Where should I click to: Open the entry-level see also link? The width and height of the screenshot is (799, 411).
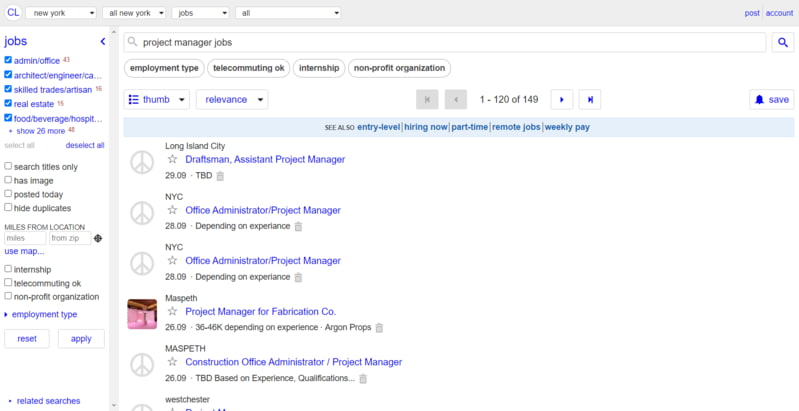coord(379,127)
